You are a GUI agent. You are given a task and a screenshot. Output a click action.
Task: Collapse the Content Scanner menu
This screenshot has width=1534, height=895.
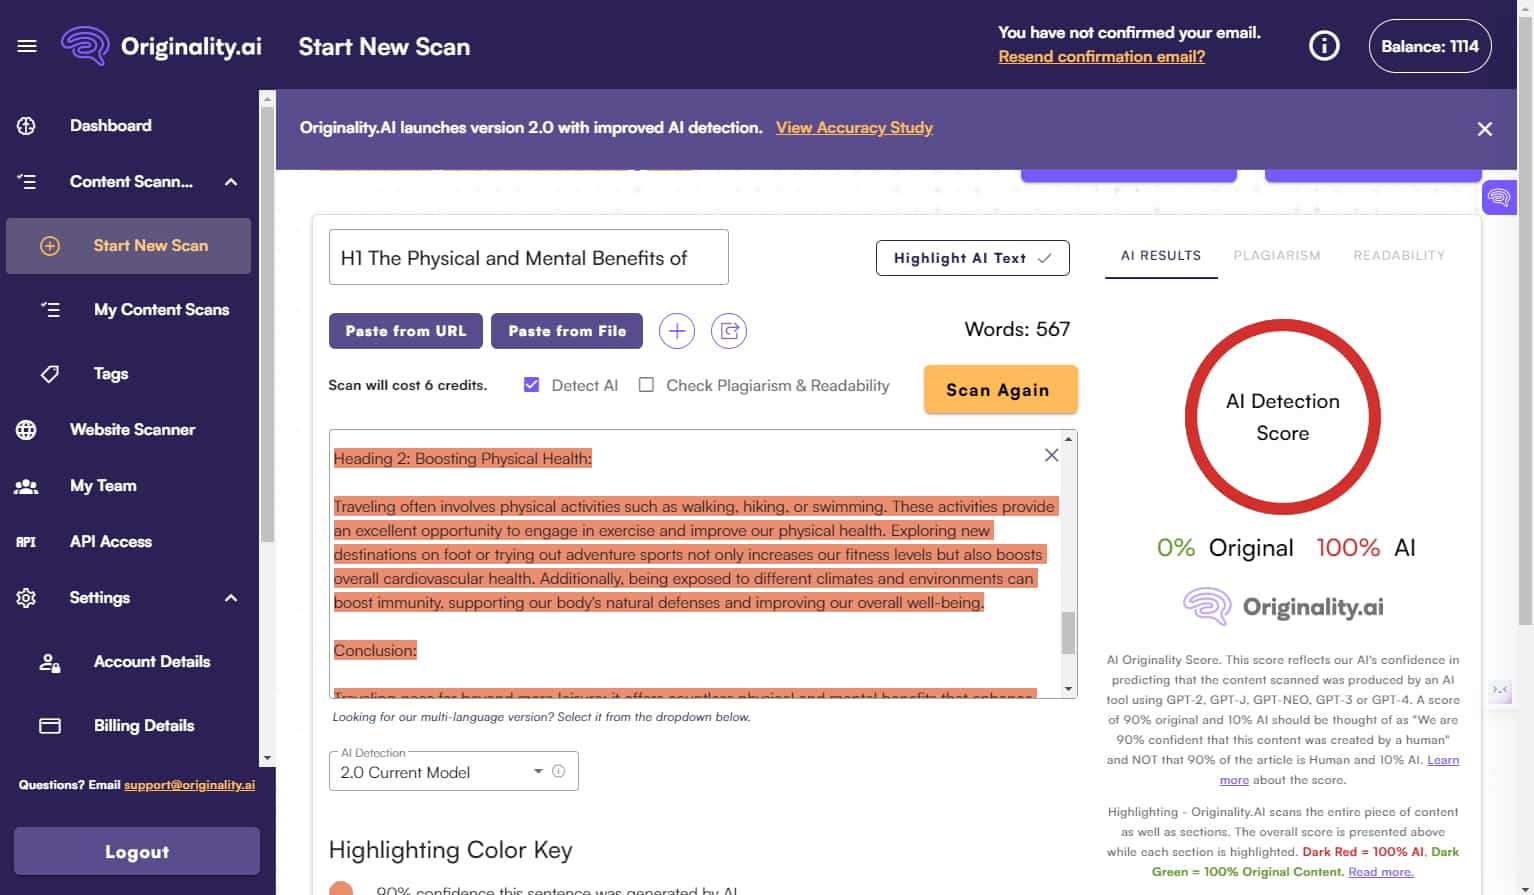(230, 182)
